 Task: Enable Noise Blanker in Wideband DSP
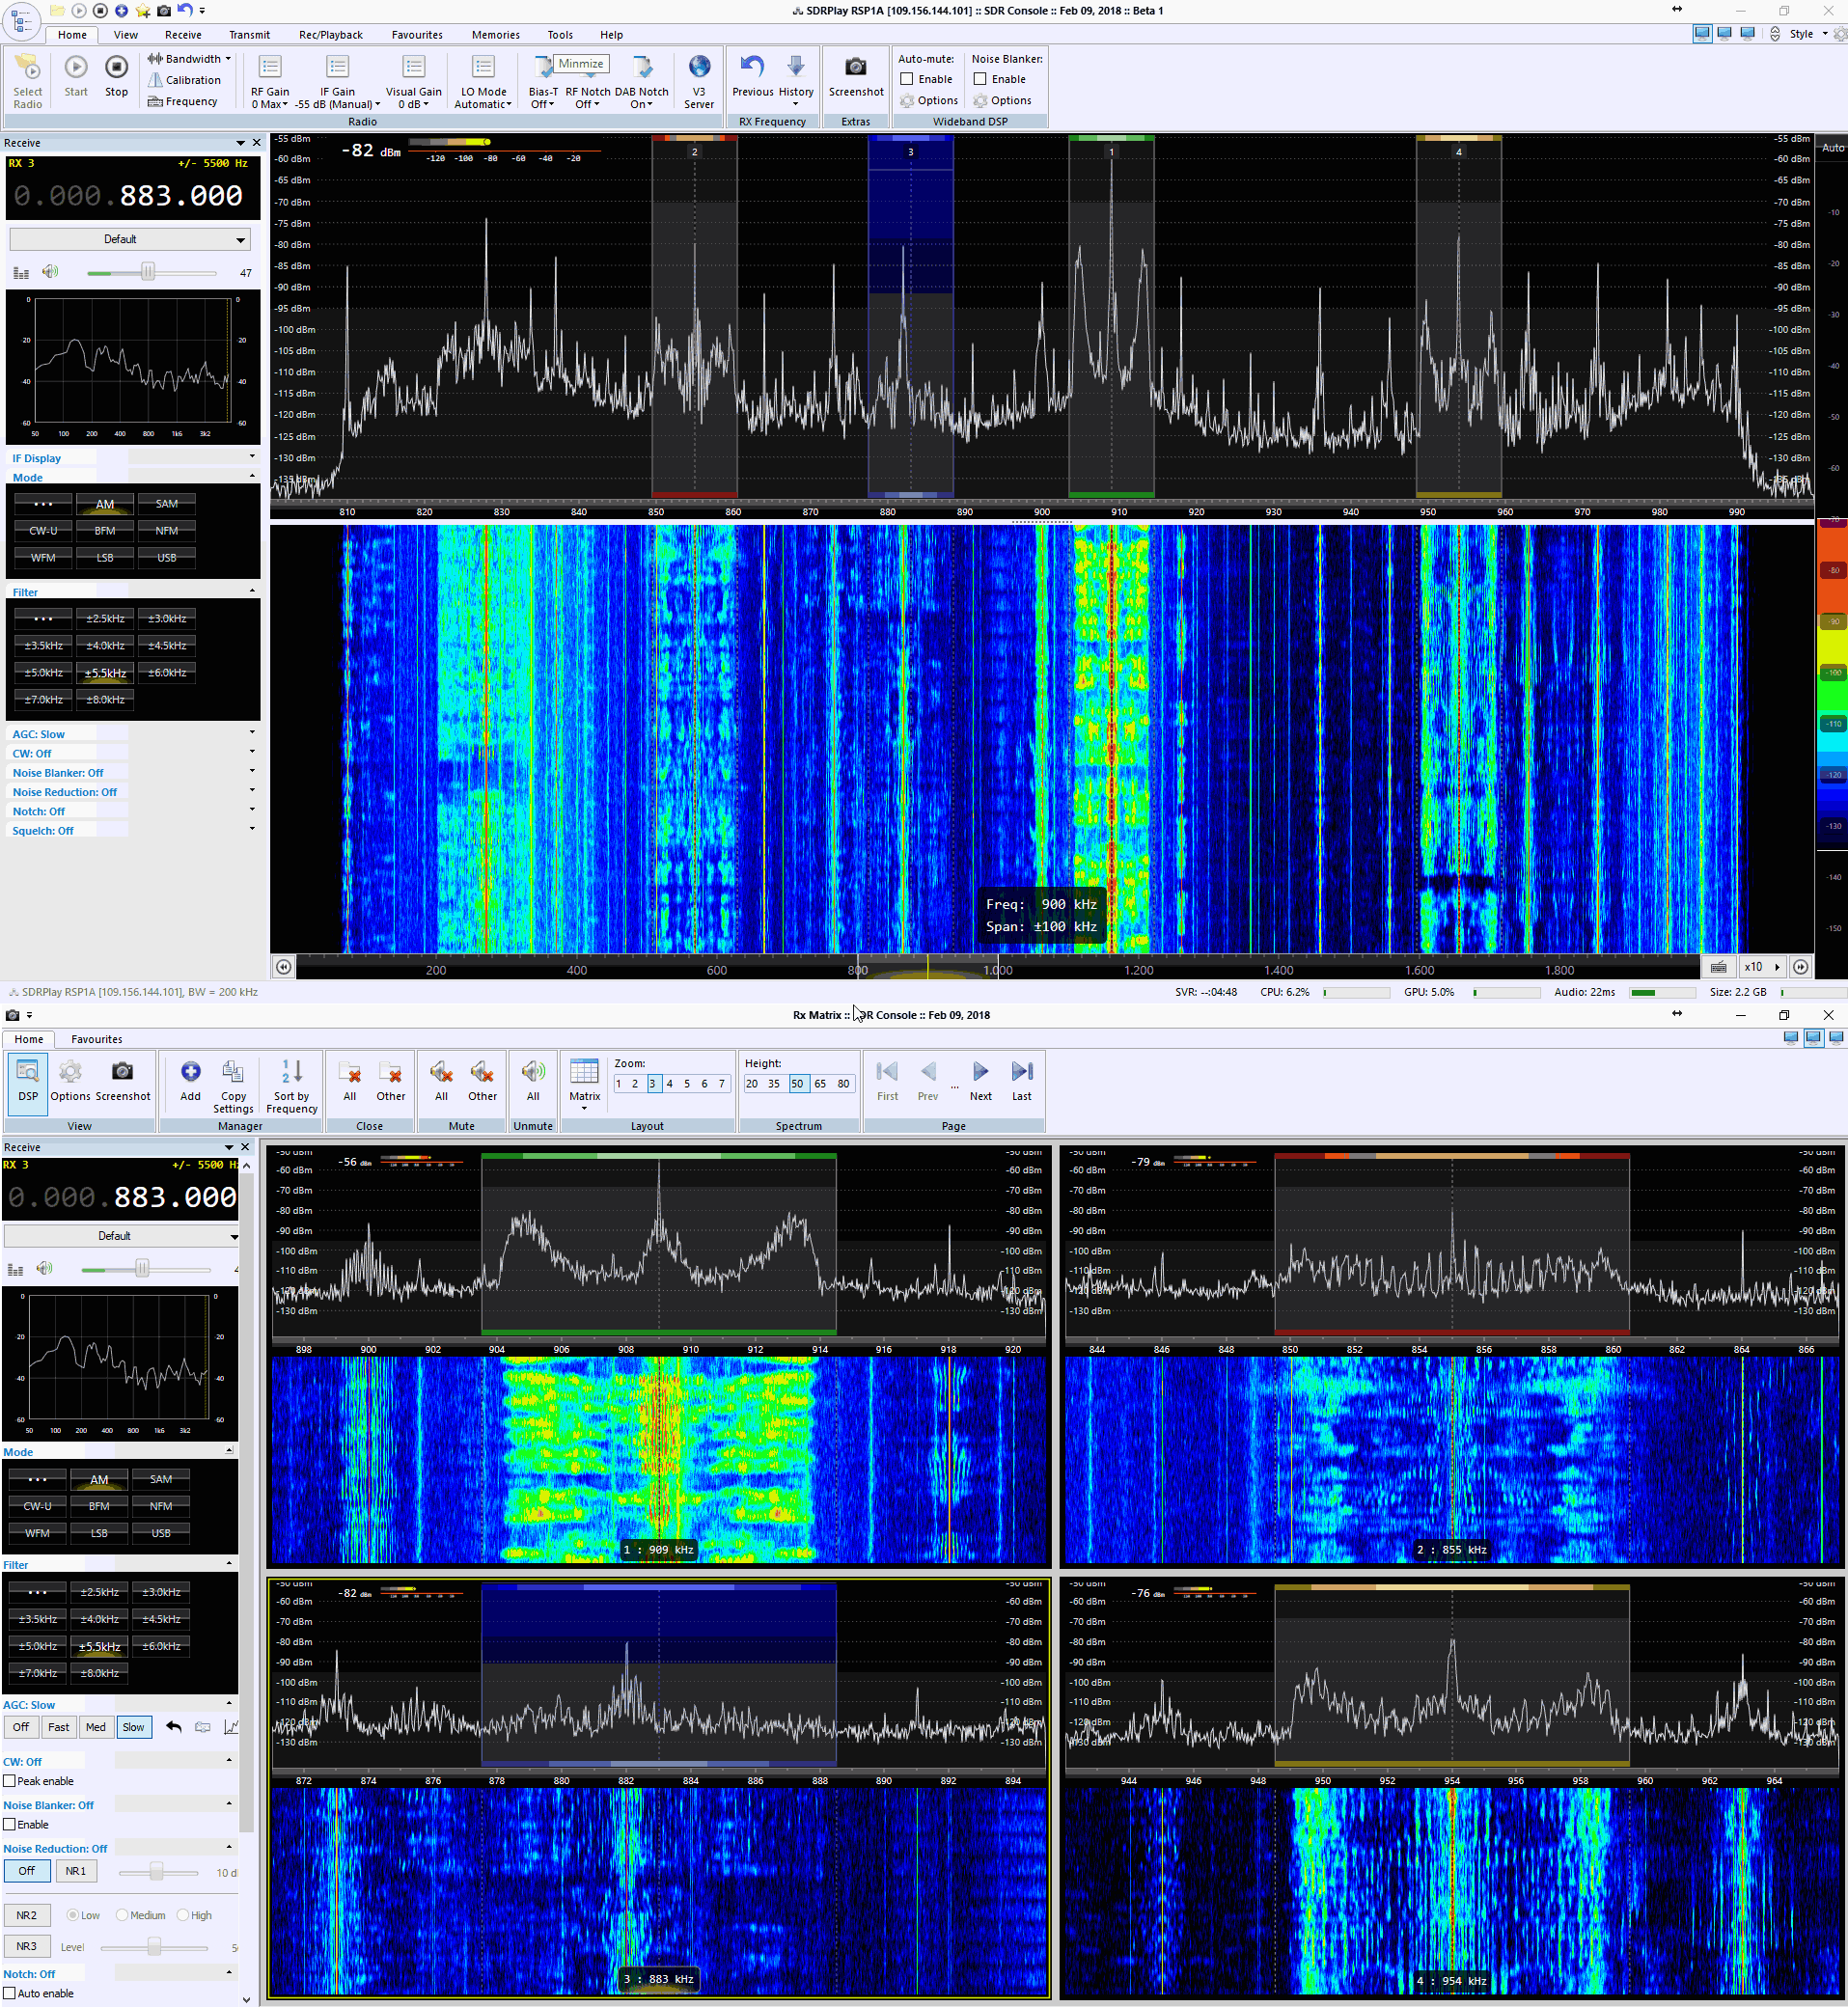(980, 79)
